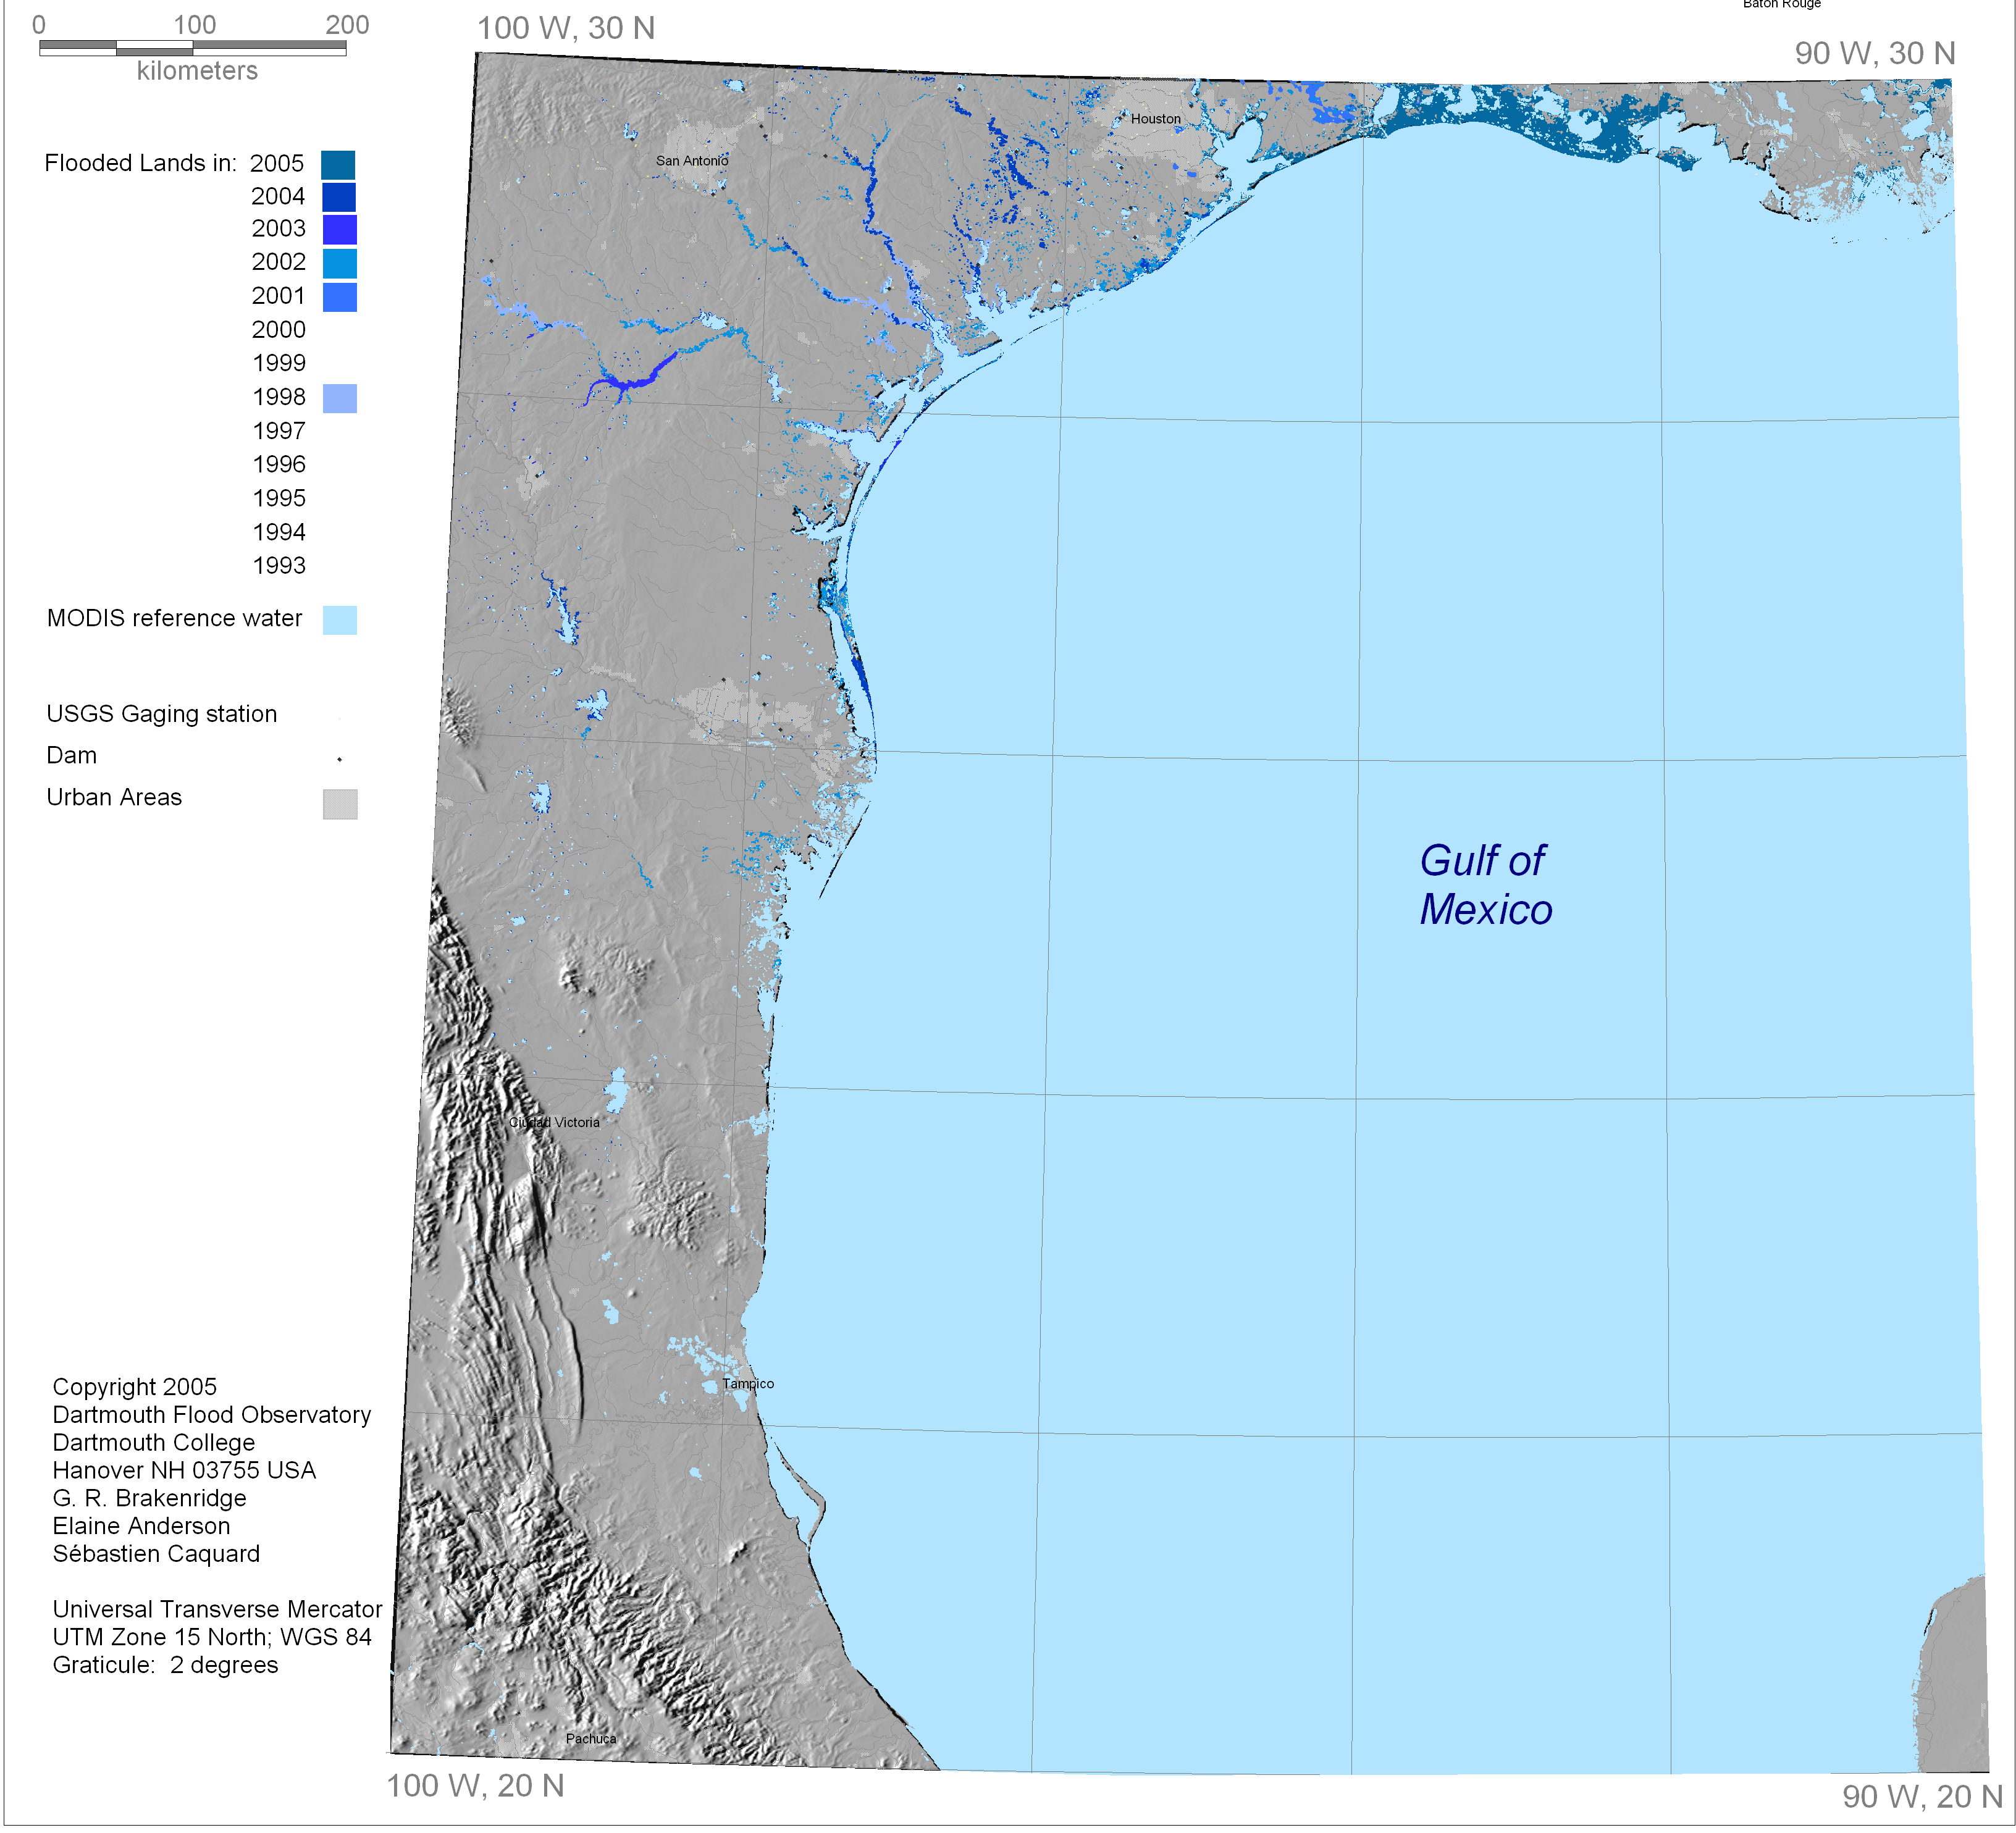Click the 2001 flooded lands color swatch
The image size is (2016, 1833).
tap(340, 297)
